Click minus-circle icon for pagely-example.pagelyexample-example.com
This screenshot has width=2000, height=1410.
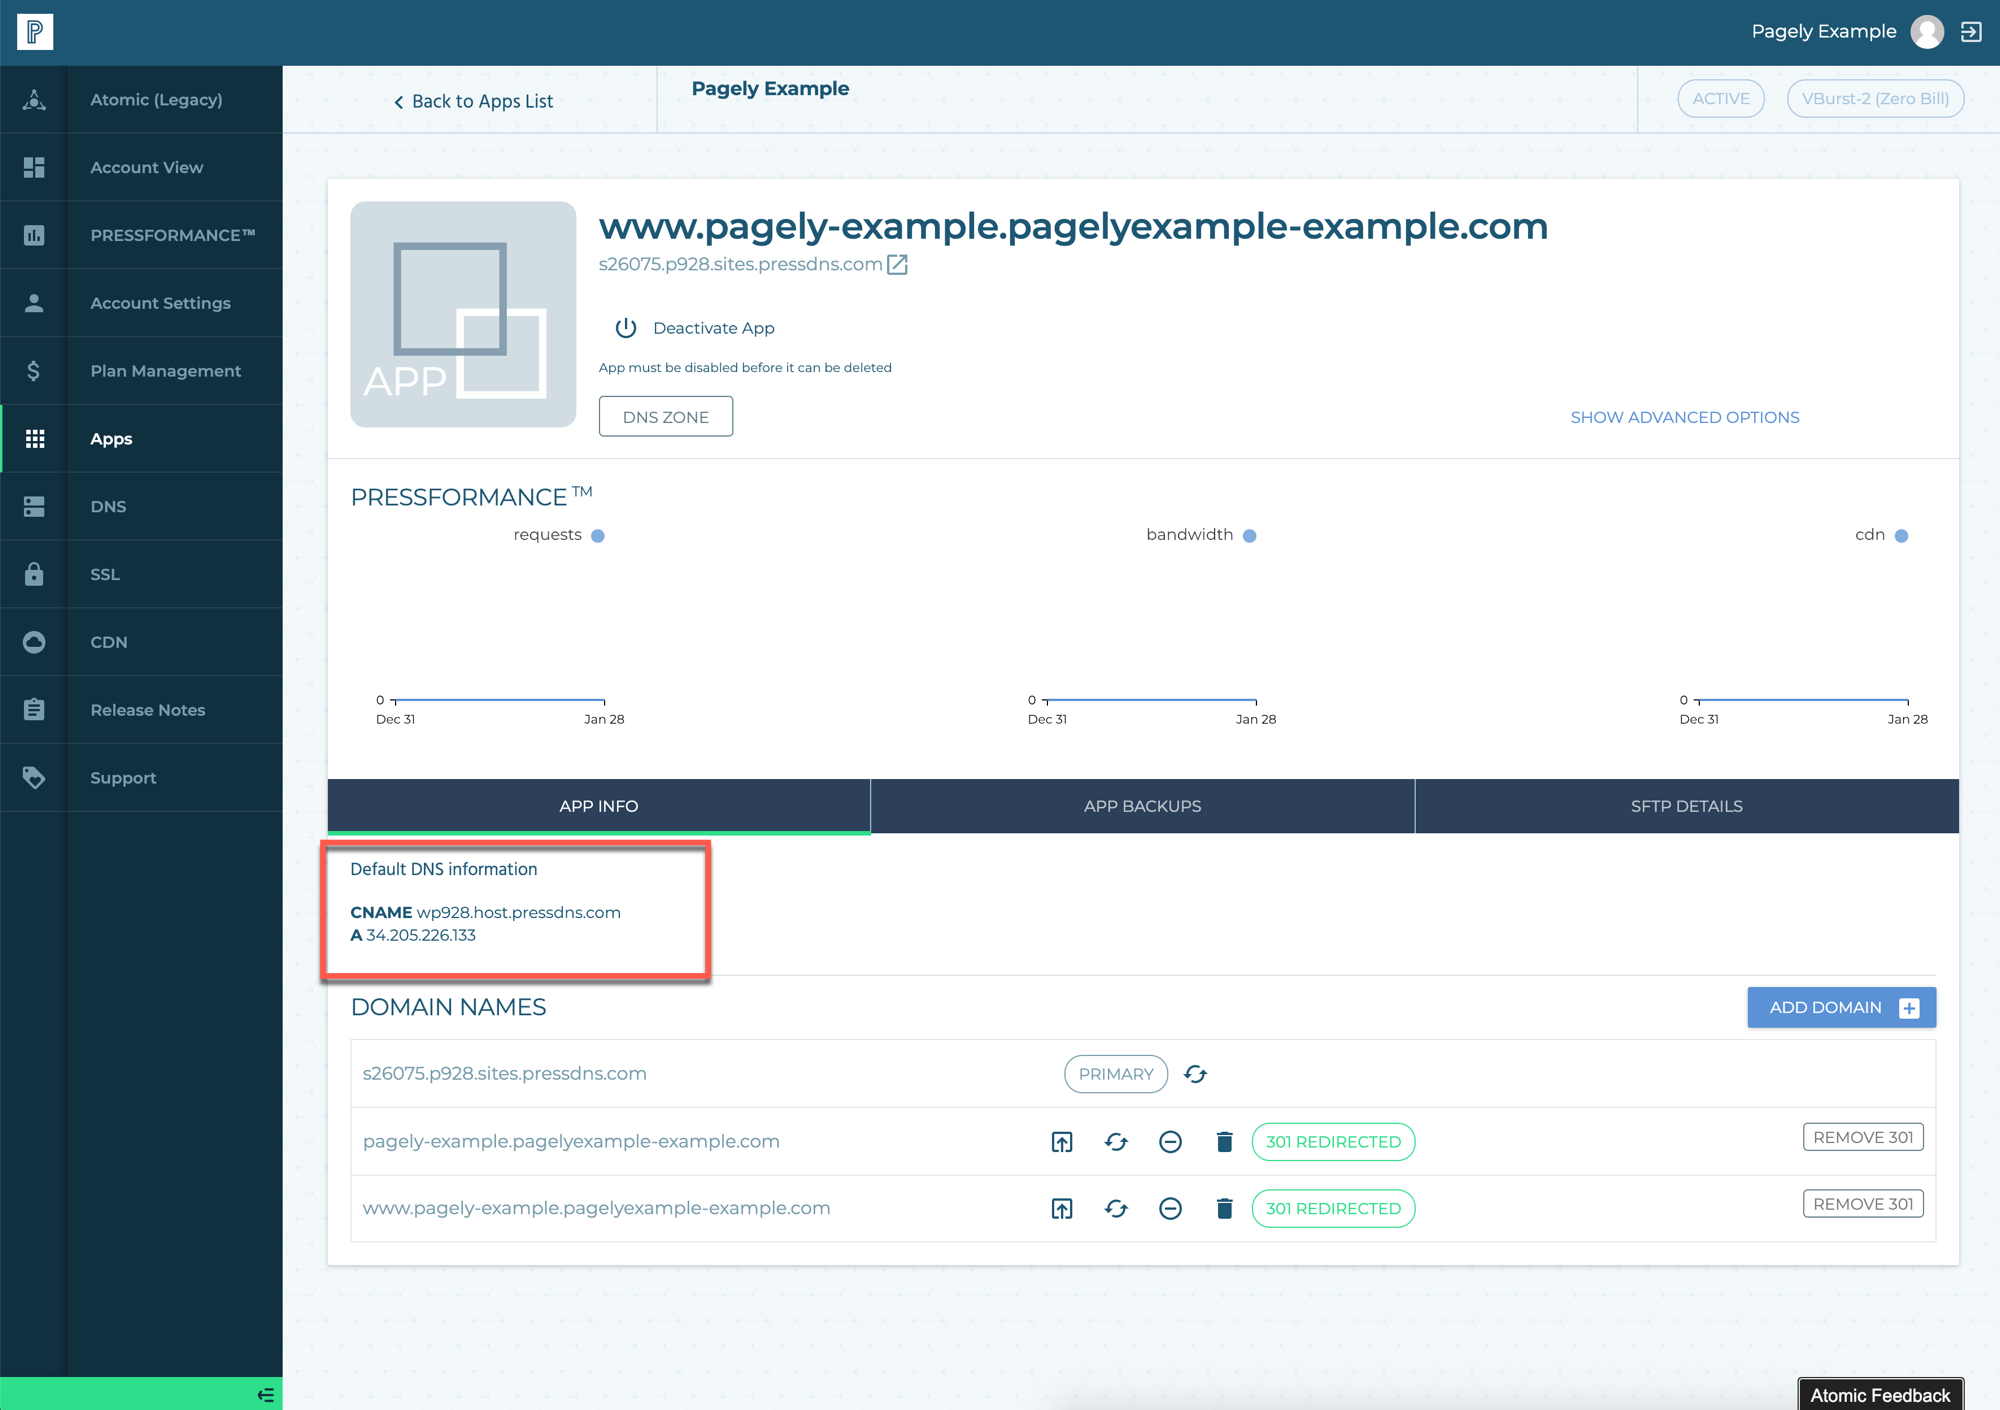click(x=1170, y=1142)
